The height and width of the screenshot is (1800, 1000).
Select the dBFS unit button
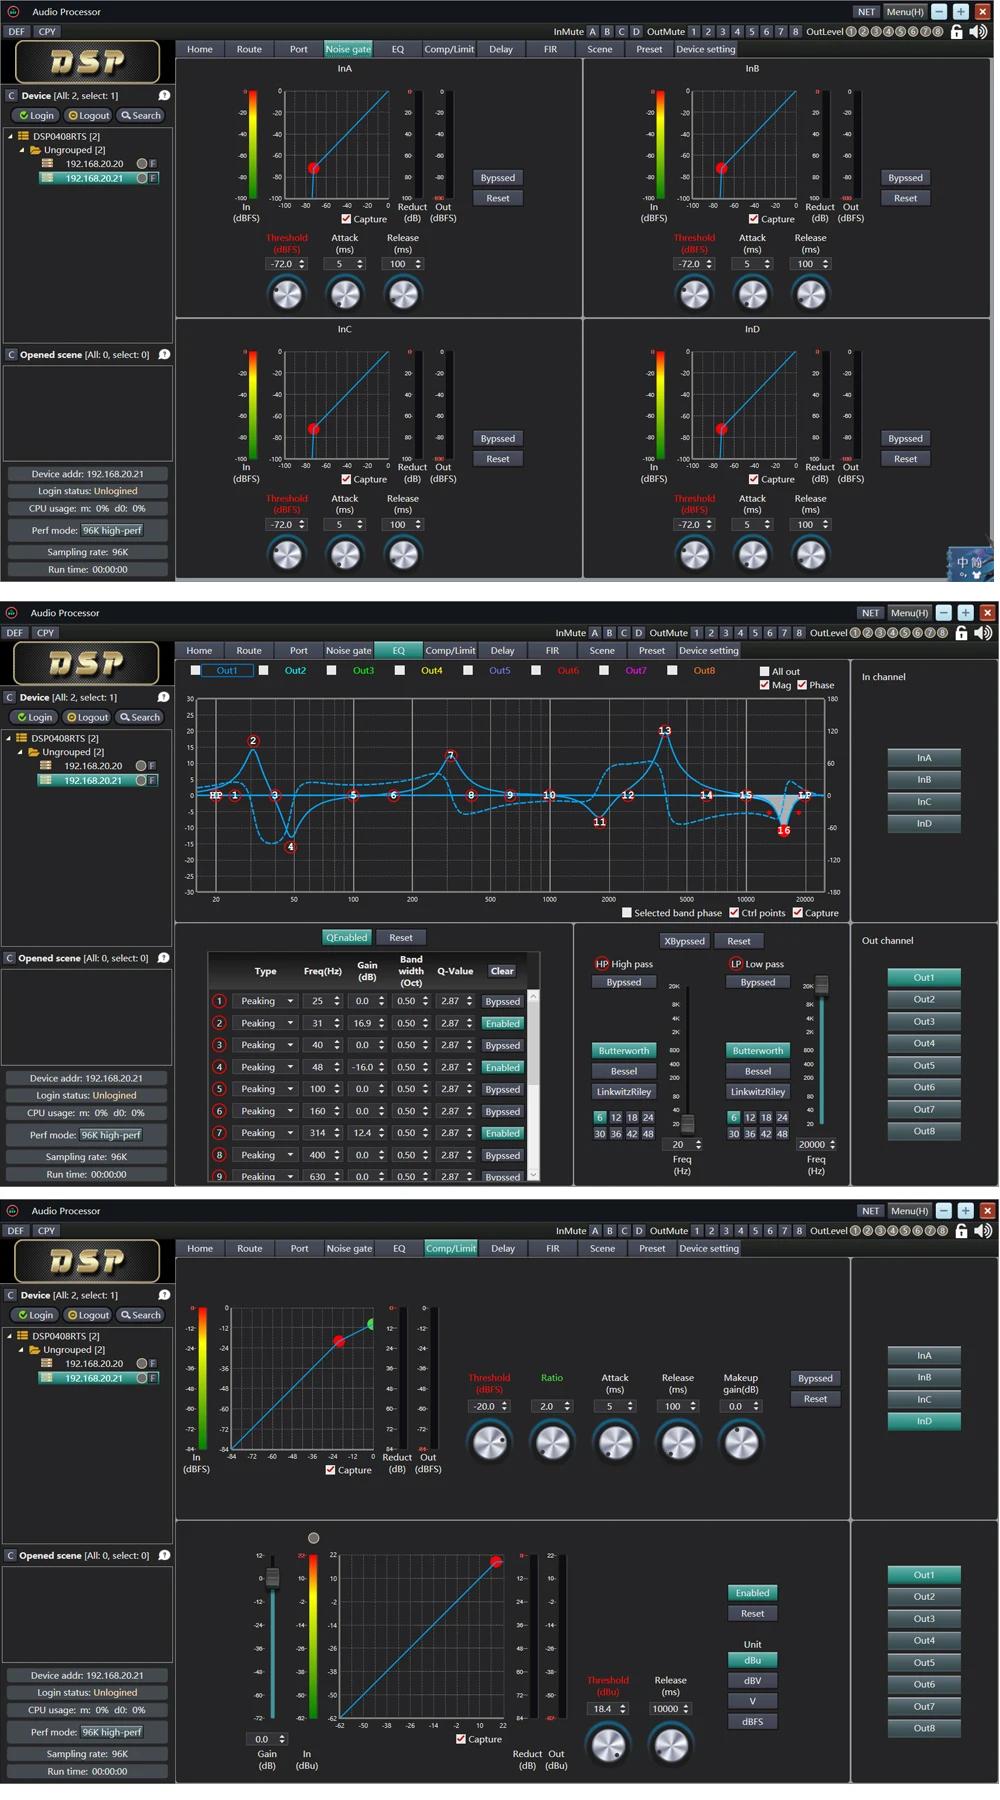(752, 1722)
